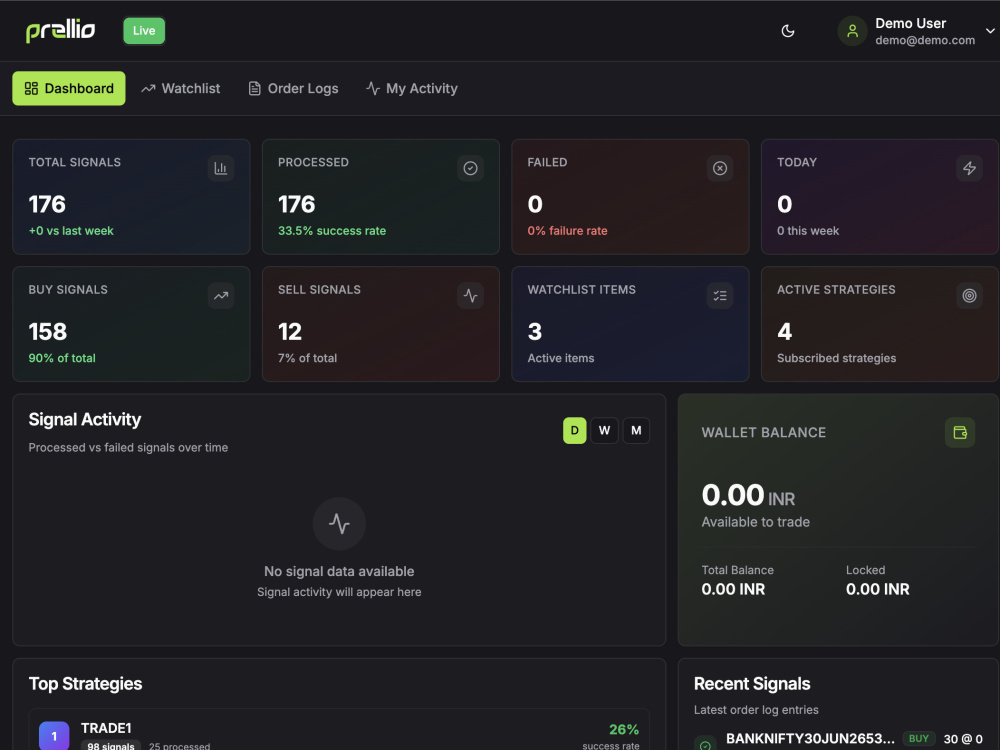Click the 33.5% success rate text
Screen dimensions: 1000x750
click(332, 231)
